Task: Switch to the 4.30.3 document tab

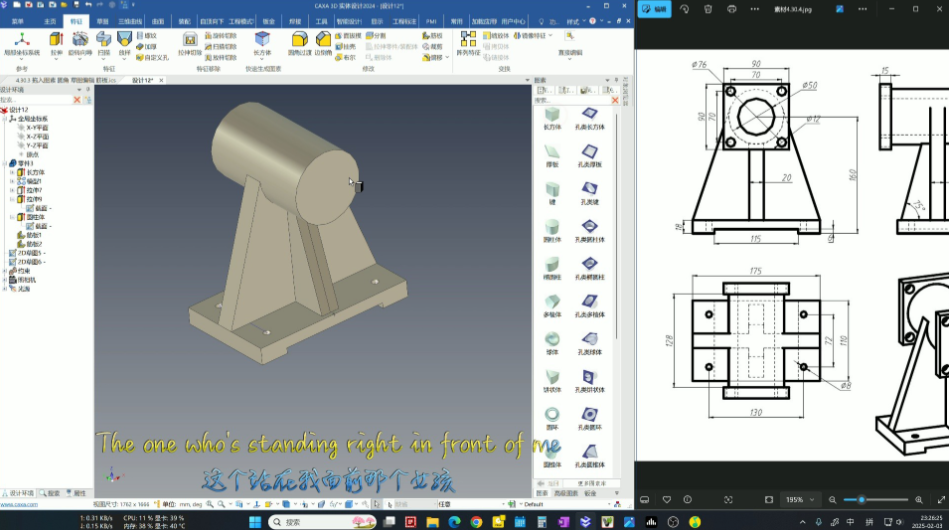Action: click(x=65, y=80)
